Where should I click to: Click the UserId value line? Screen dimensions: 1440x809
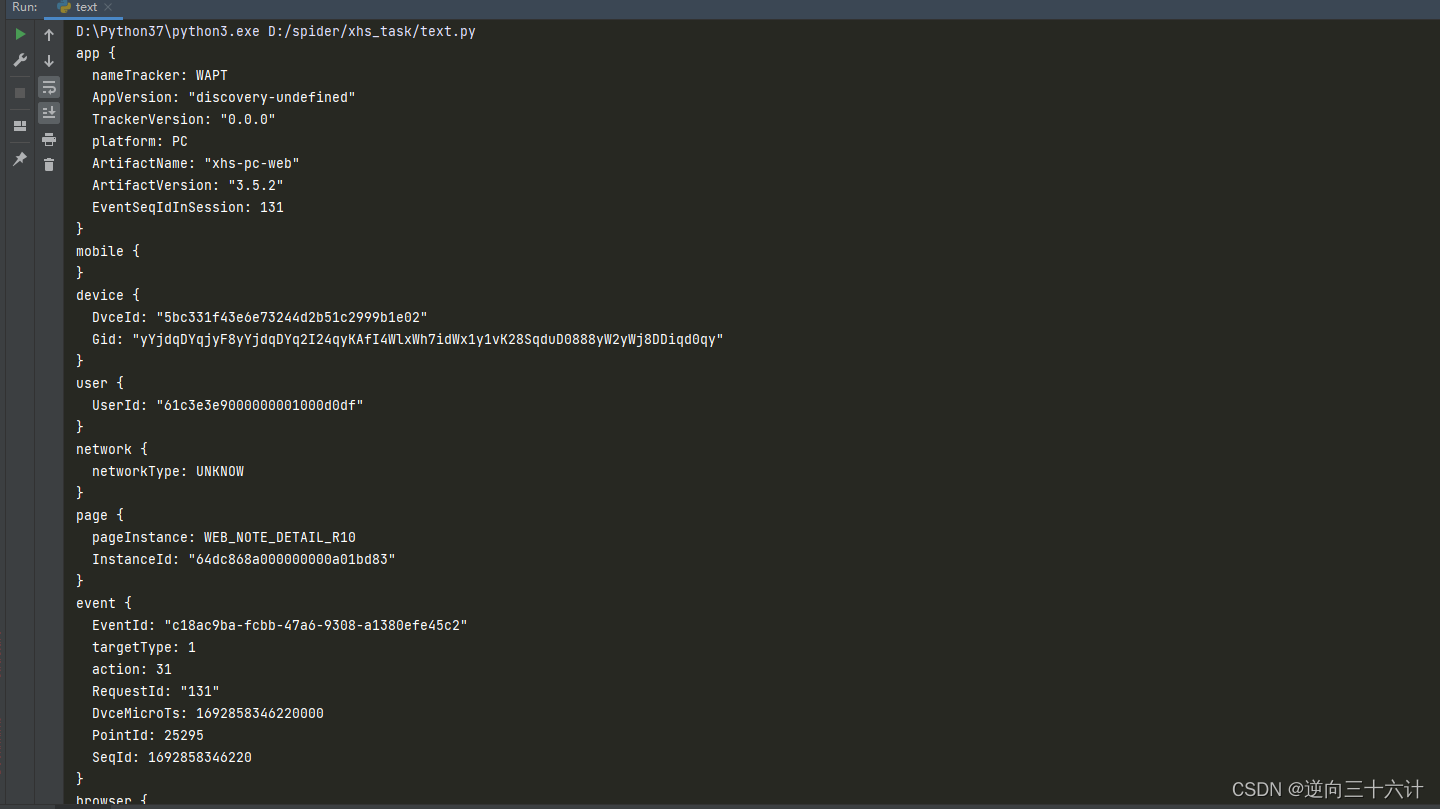tap(228, 405)
